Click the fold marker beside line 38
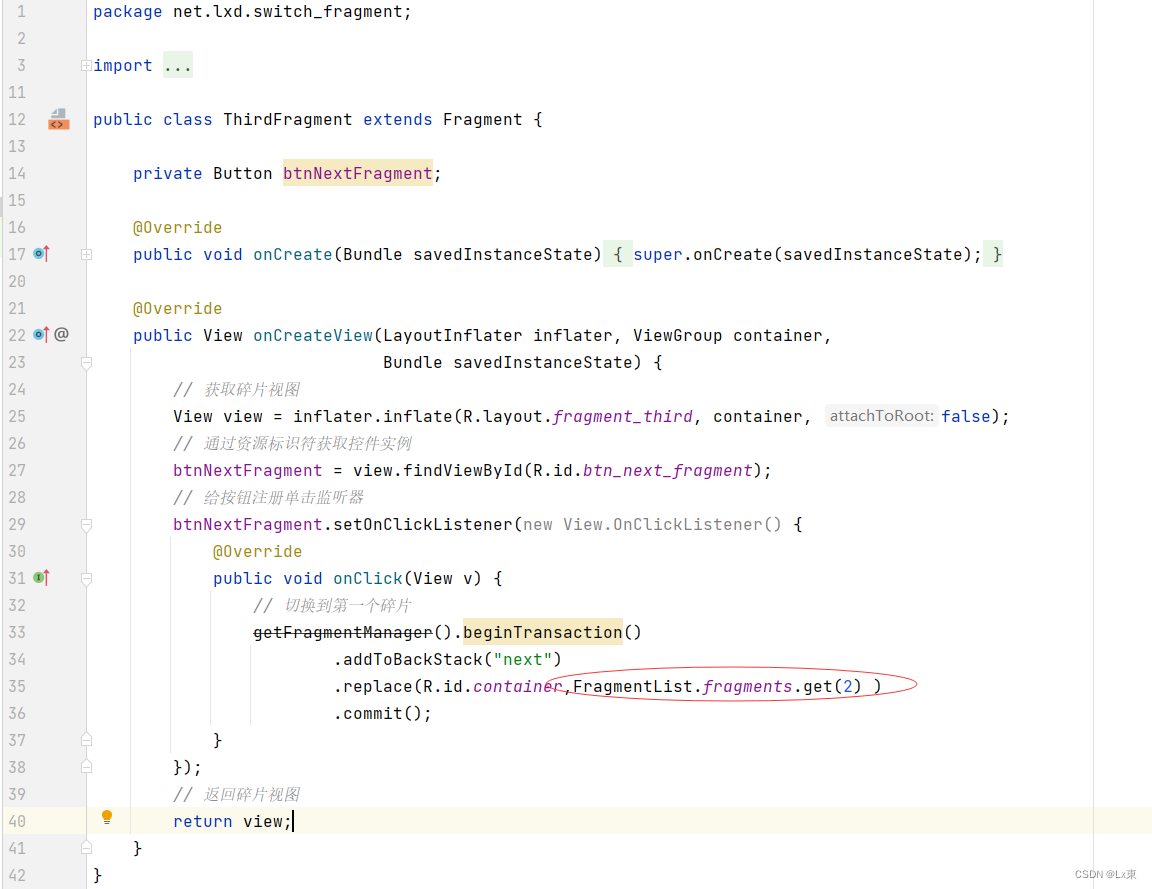 [86, 765]
